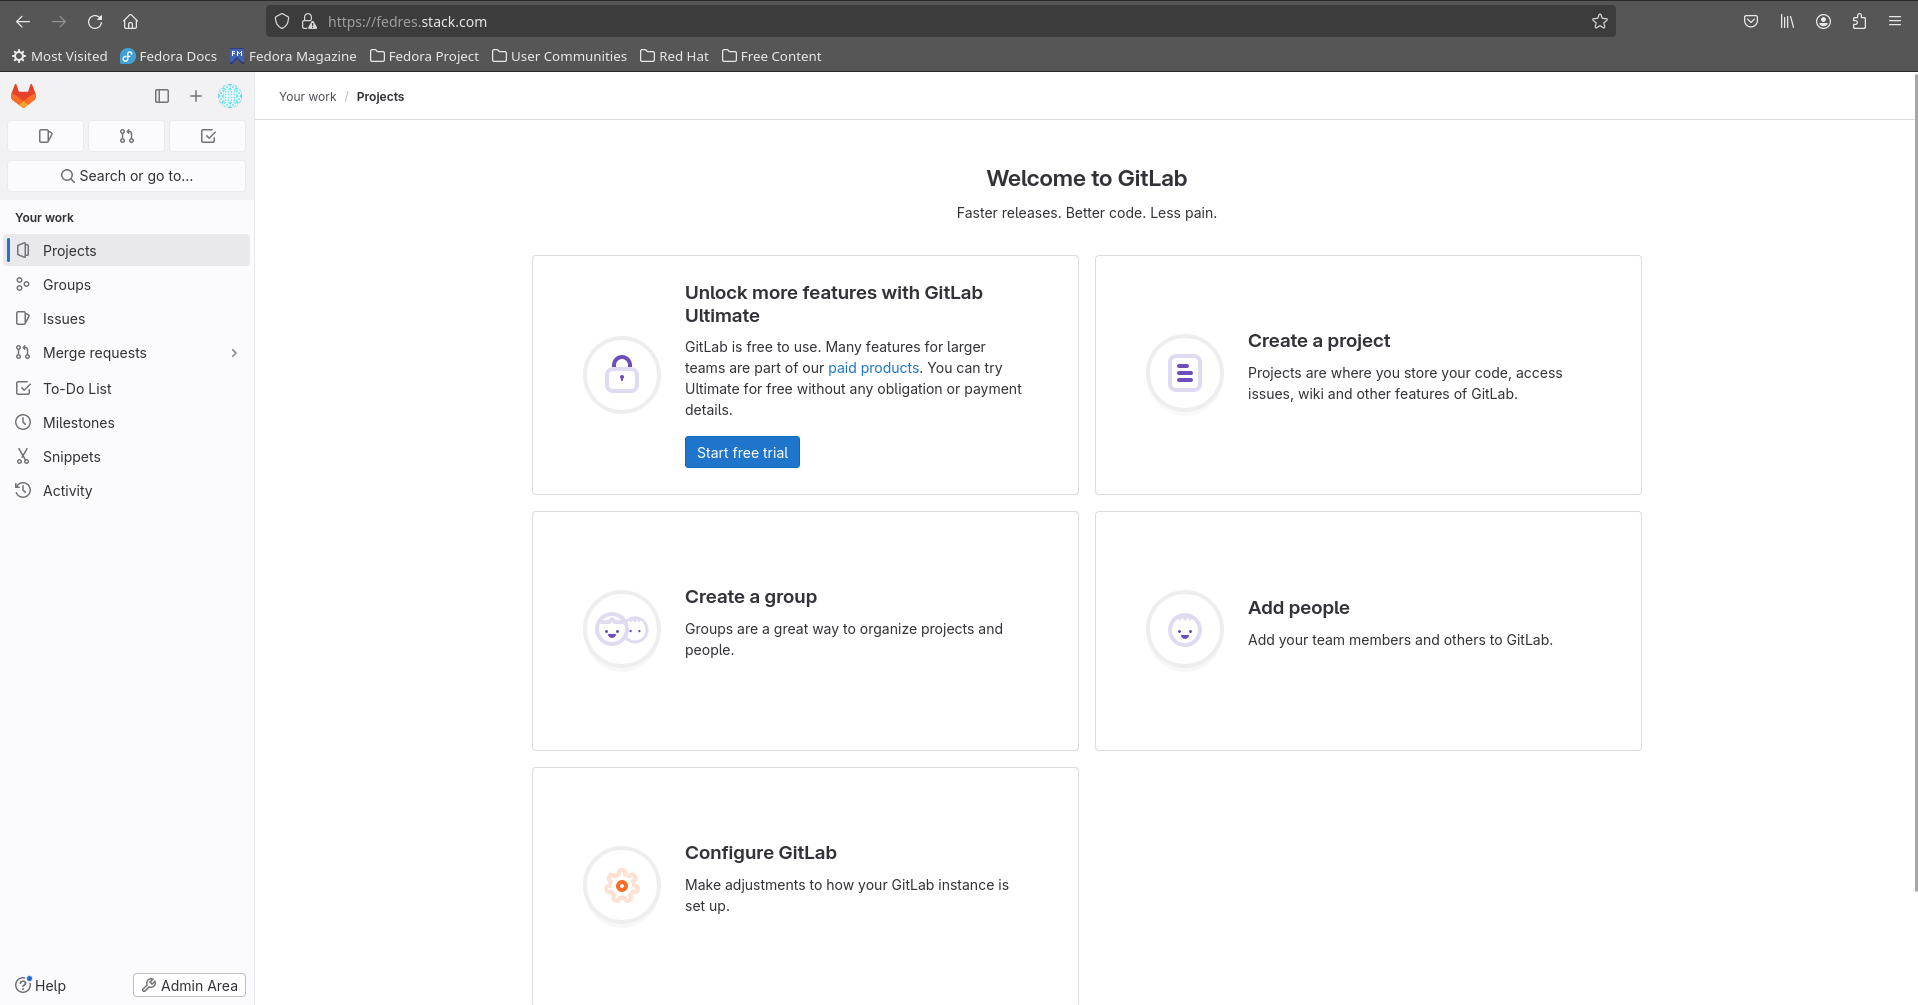Click the Help icon at bottom left

[x=23, y=984]
